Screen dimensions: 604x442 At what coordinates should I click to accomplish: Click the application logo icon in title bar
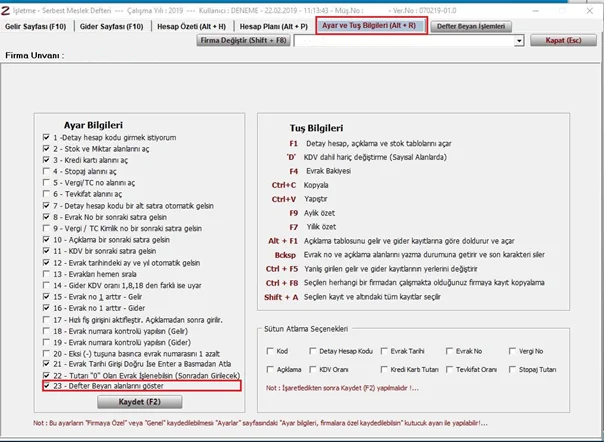5,10
